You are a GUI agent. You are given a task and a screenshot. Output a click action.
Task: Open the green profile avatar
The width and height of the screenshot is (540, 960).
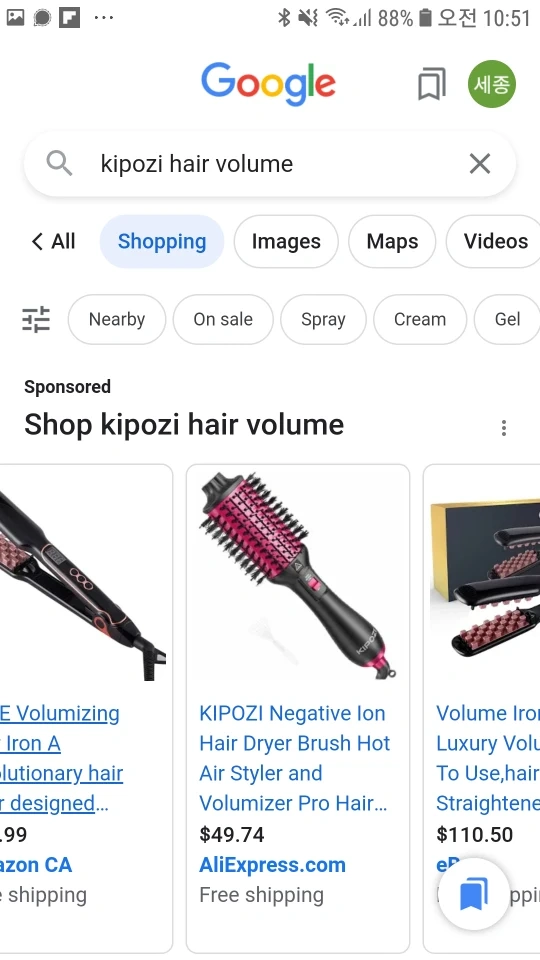tap(492, 84)
